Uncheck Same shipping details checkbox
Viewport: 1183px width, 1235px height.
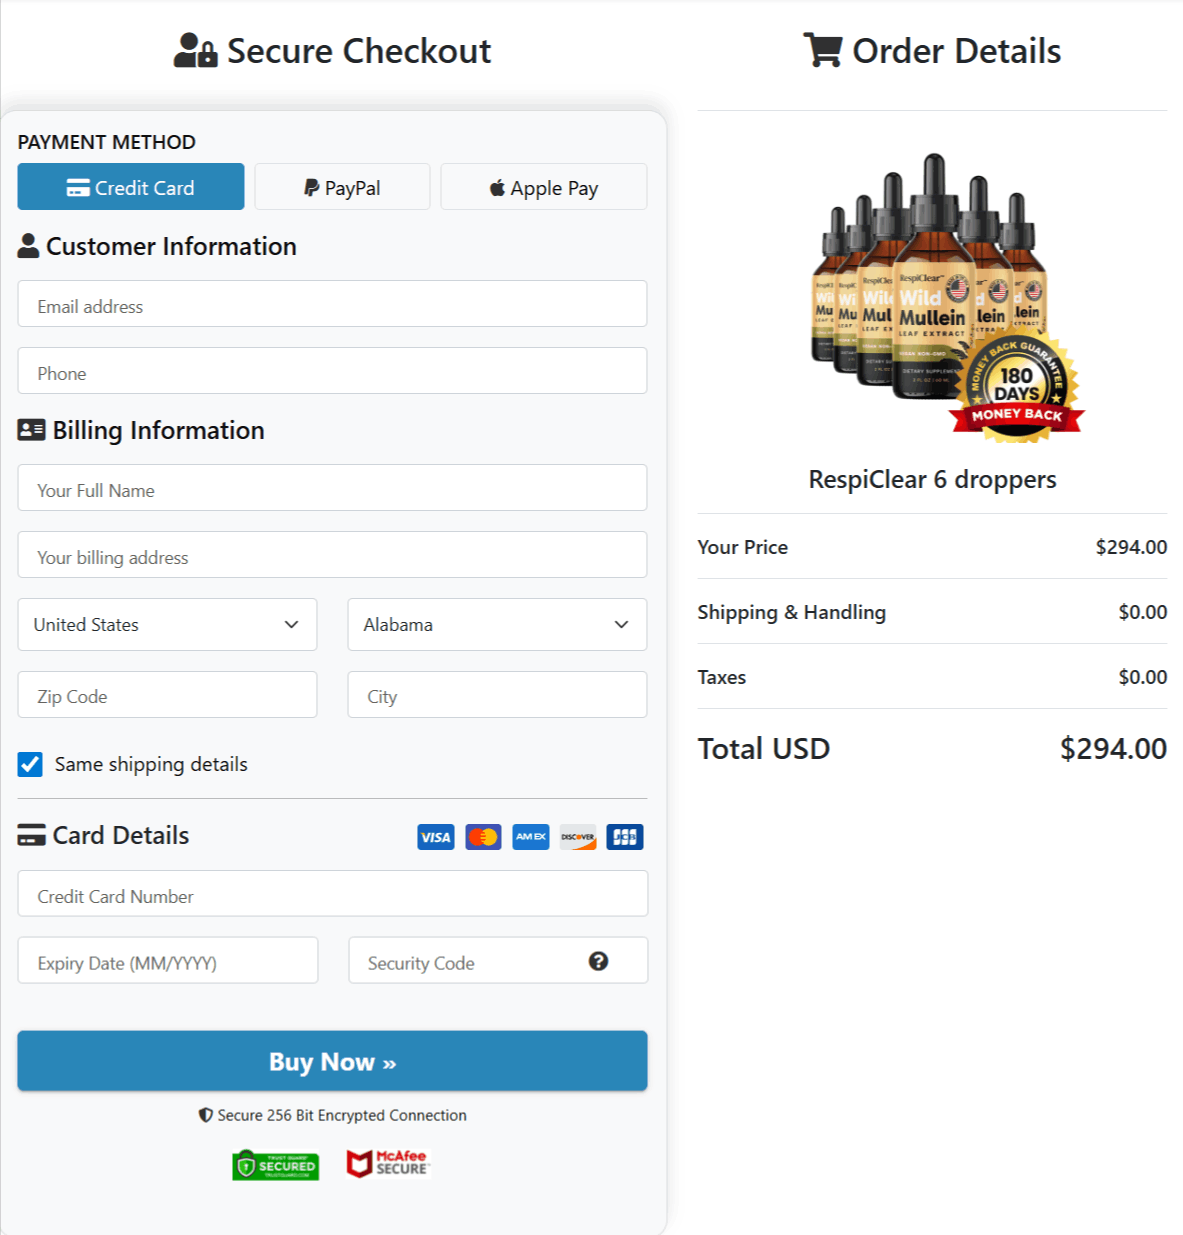[x=30, y=765]
